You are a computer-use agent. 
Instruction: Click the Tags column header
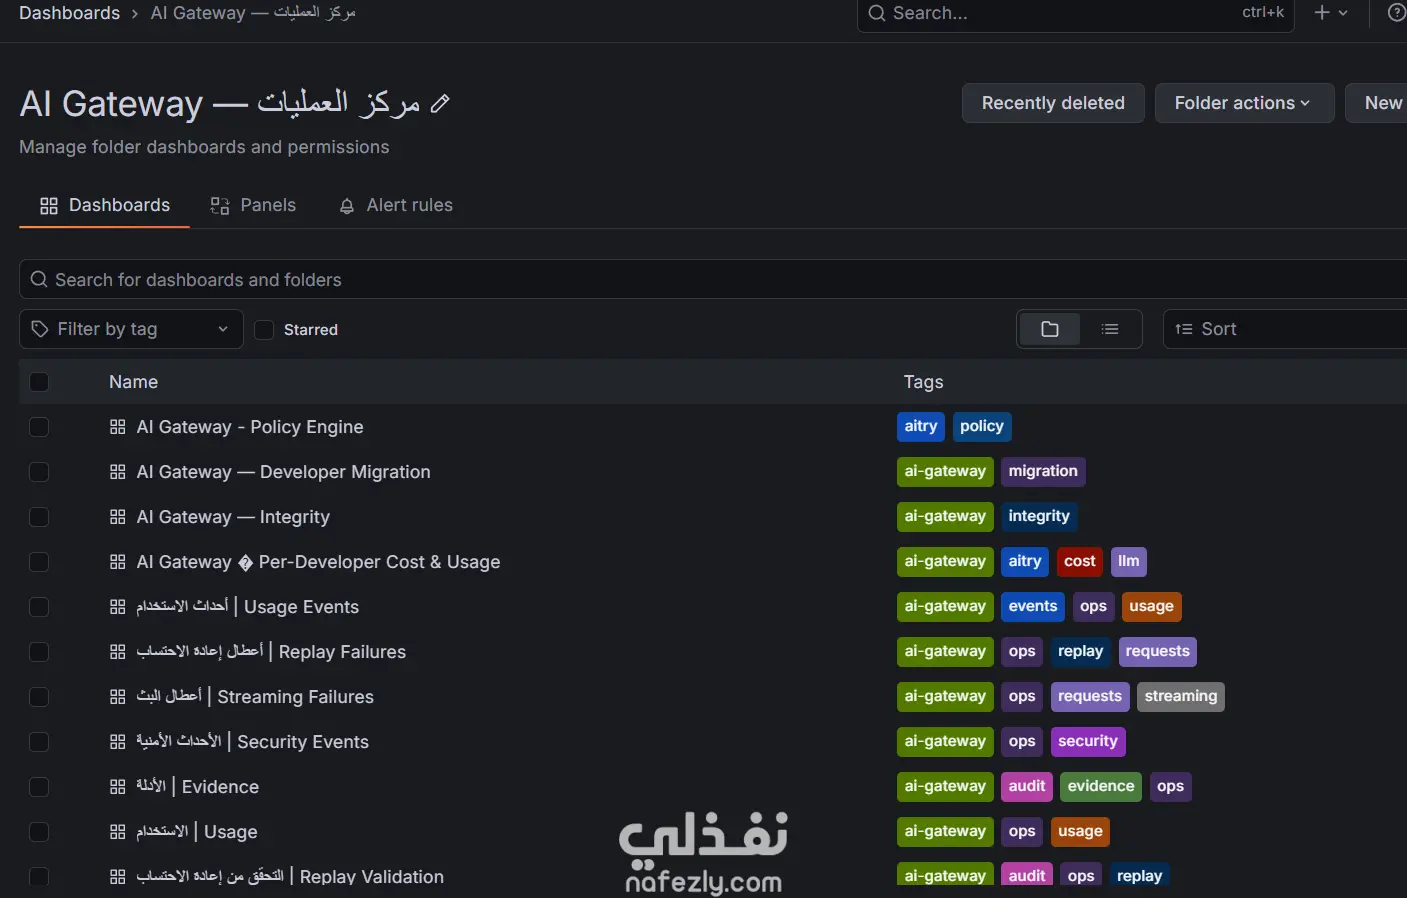(x=924, y=382)
